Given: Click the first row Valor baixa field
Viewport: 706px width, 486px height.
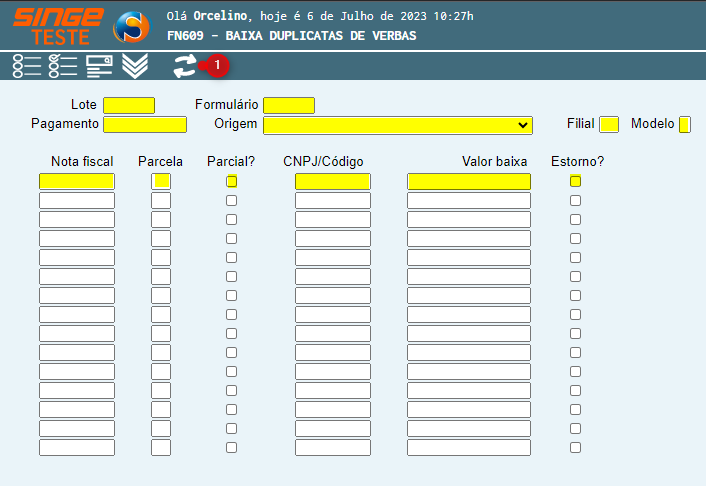Looking at the screenshot, I should click(x=469, y=181).
